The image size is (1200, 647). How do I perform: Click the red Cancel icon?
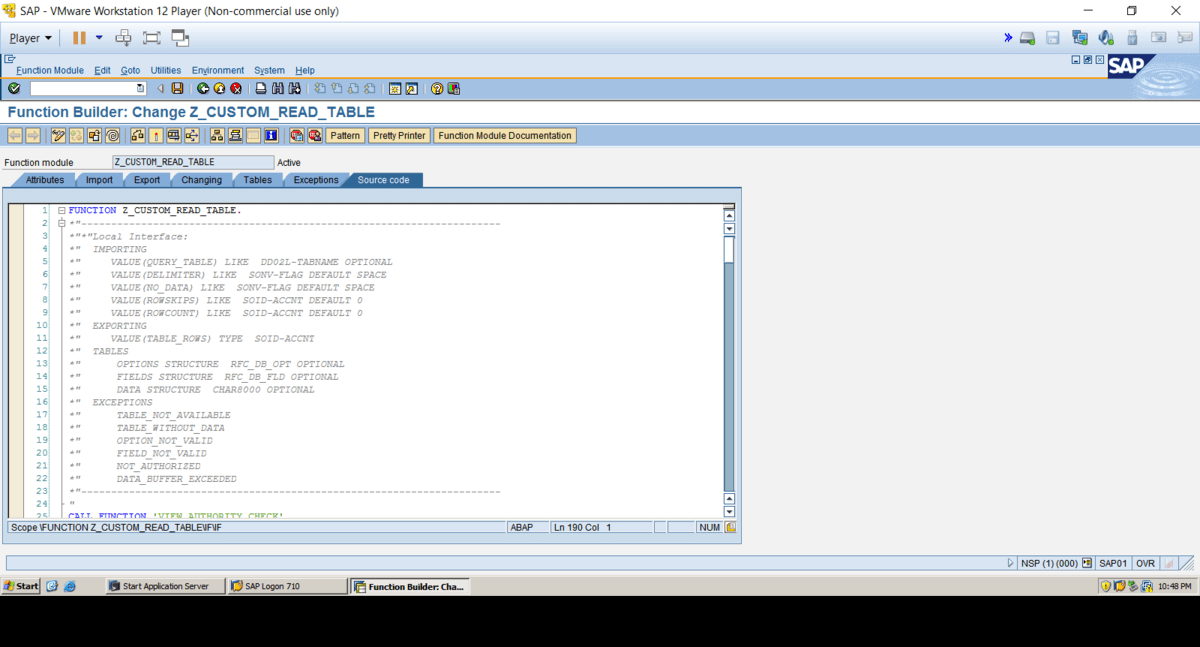(236, 89)
